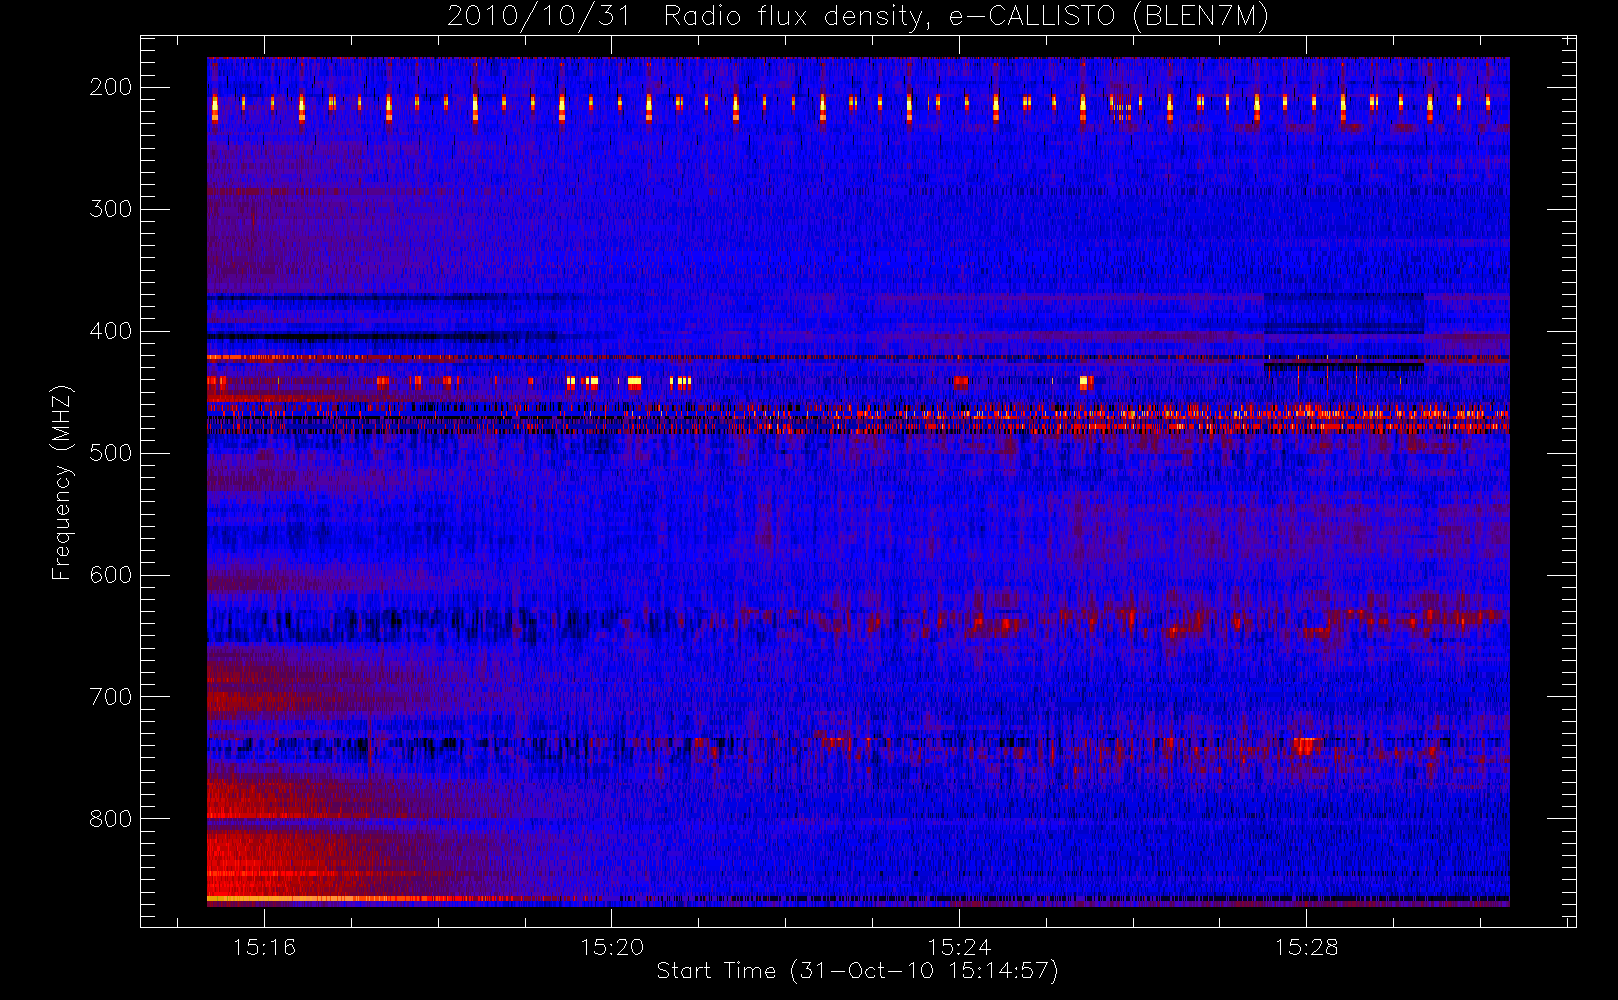This screenshot has height=1000, width=1618.
Task: Select the 600 frequency tick label
Action: pos(111,575)
